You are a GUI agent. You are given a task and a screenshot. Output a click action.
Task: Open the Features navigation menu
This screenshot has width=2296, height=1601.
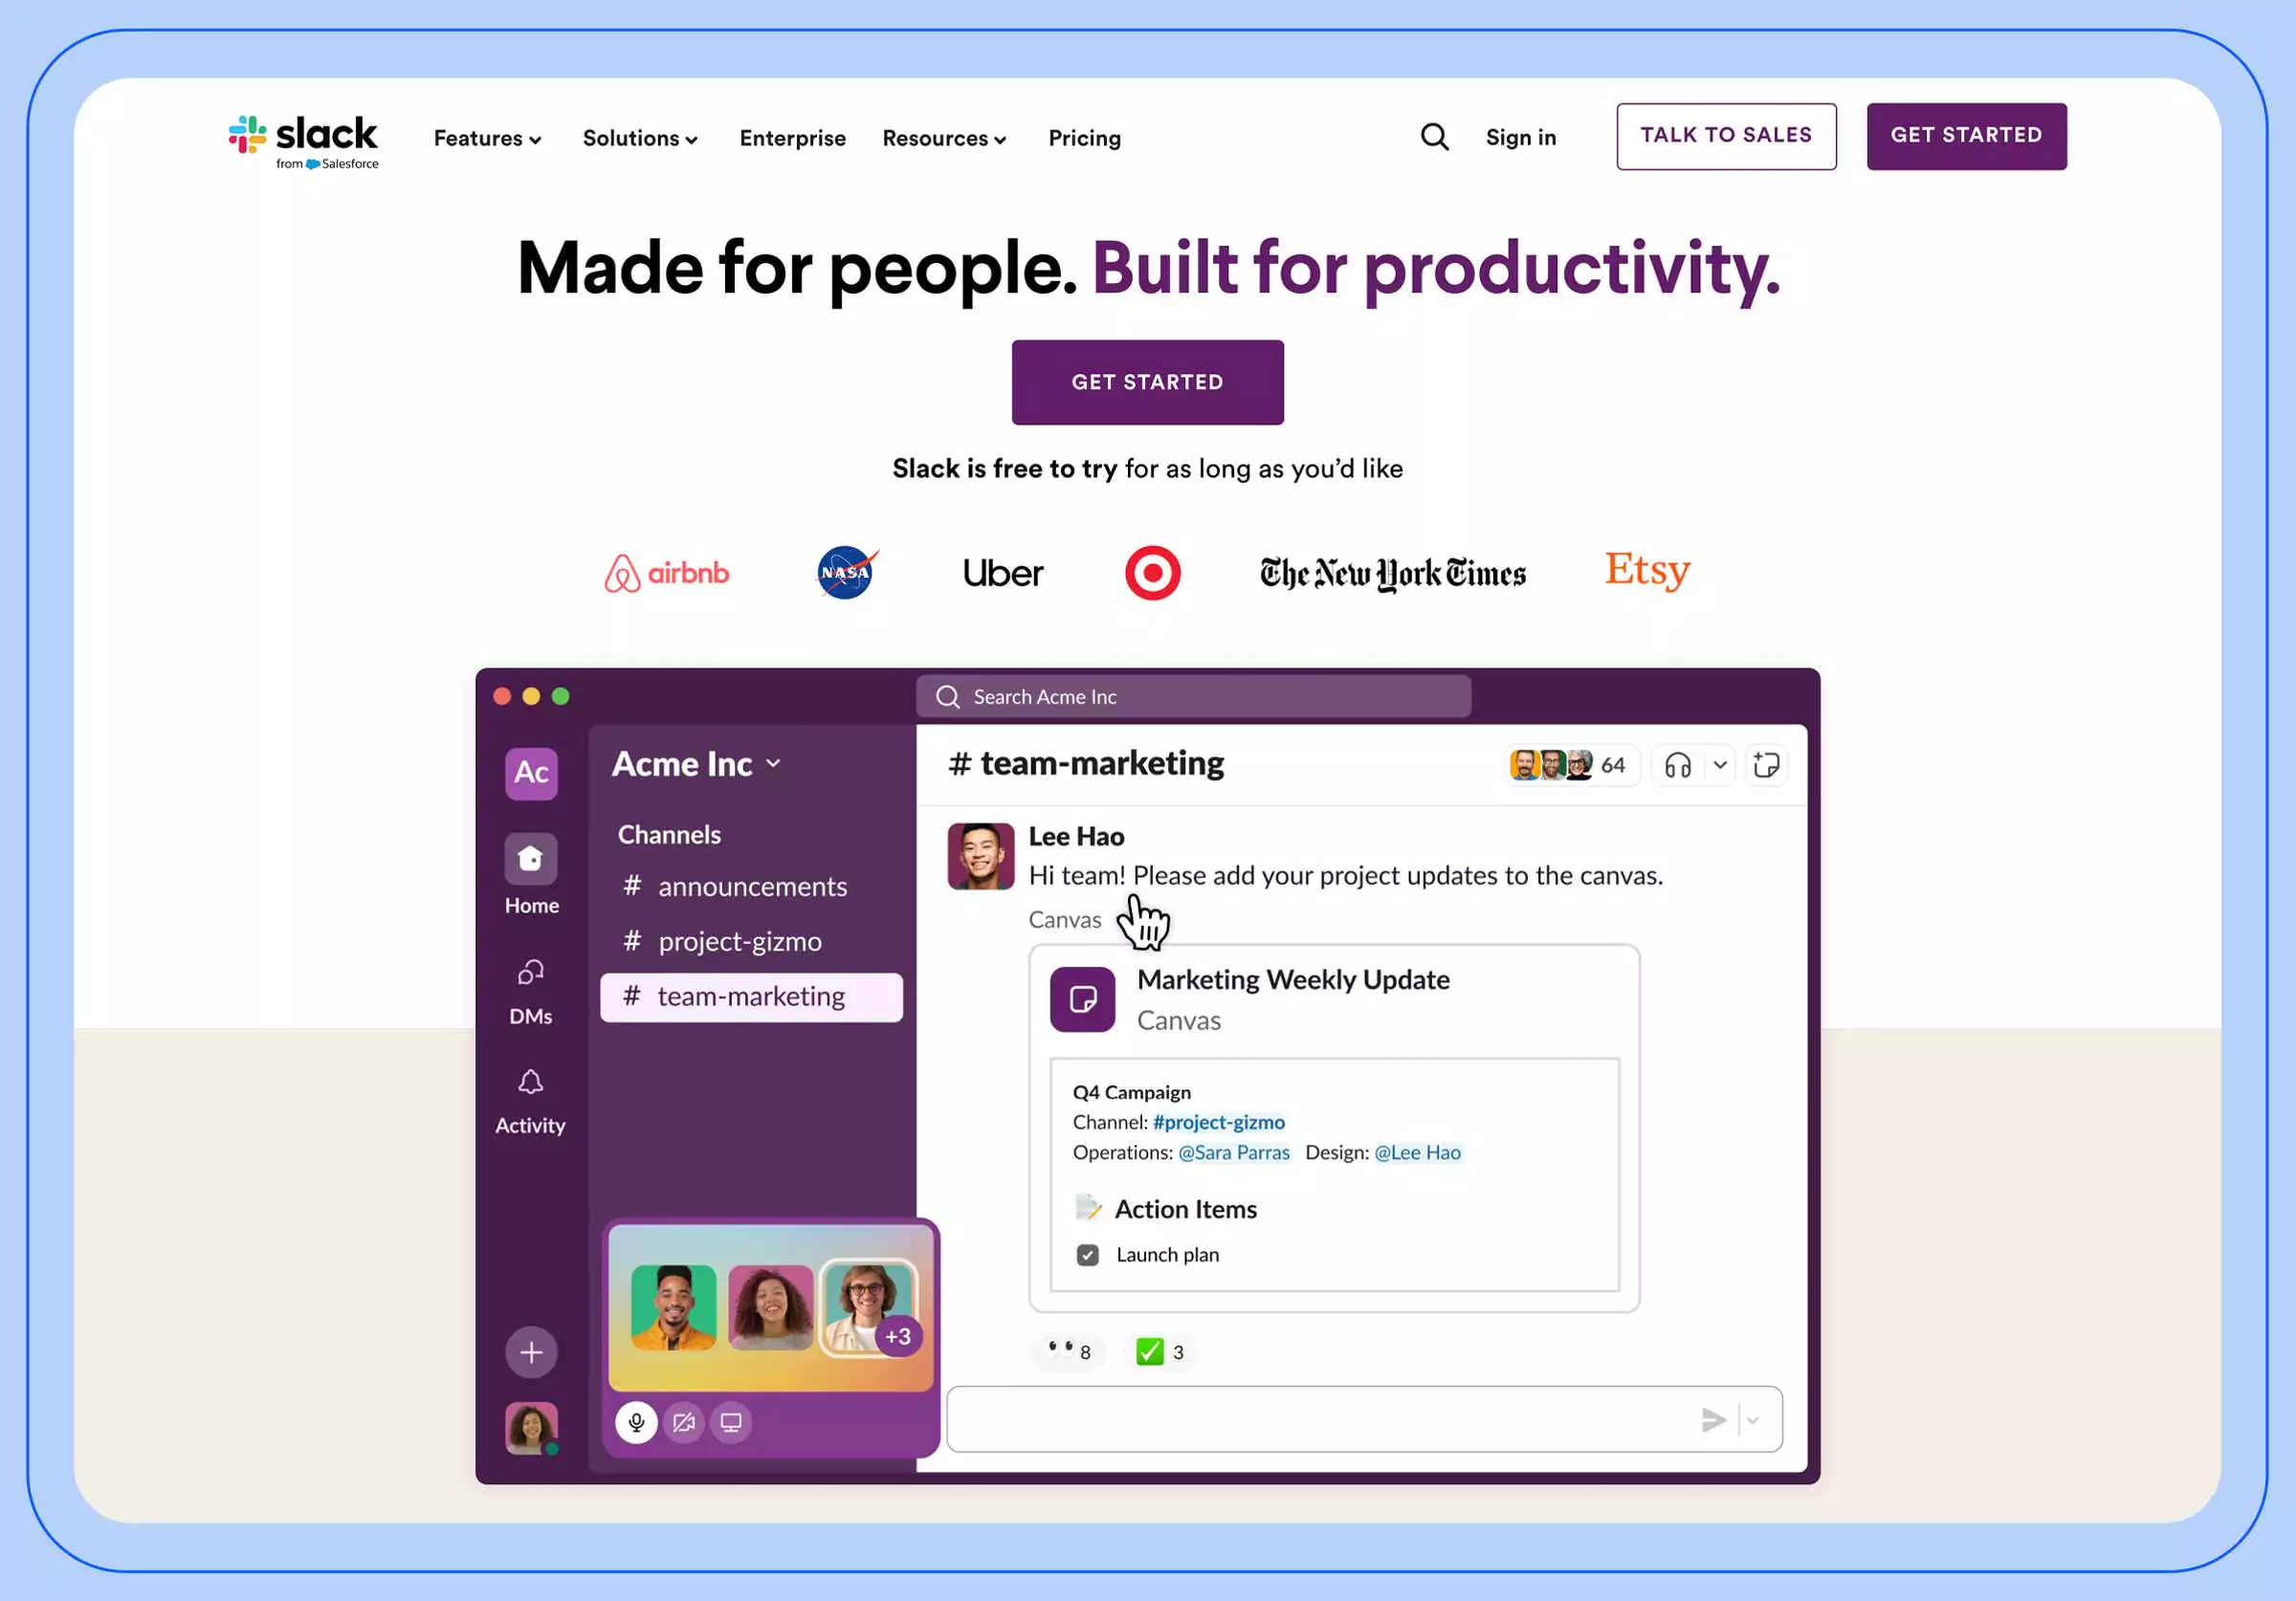pos(487,138)
